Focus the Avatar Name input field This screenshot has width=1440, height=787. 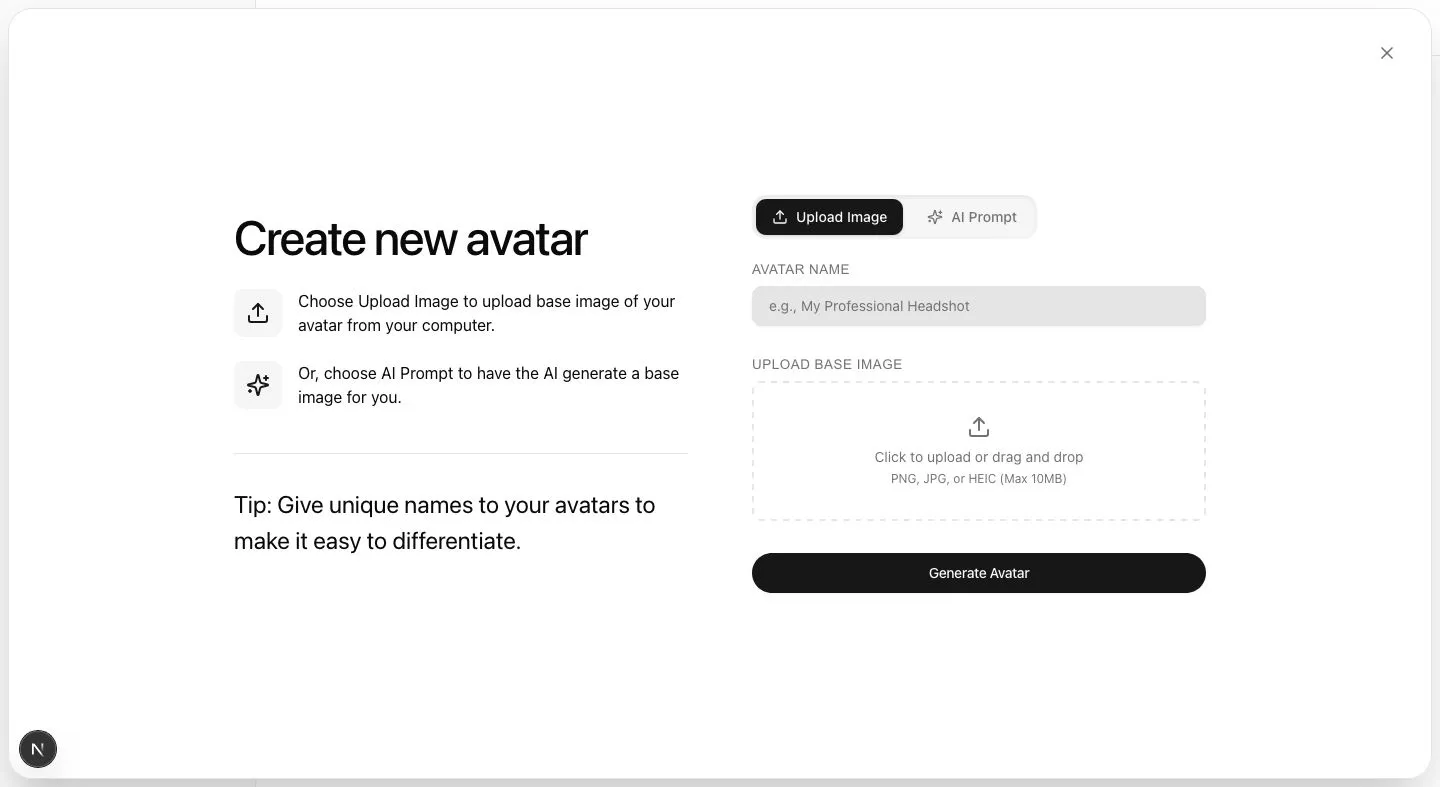click(x=978, y=306)
